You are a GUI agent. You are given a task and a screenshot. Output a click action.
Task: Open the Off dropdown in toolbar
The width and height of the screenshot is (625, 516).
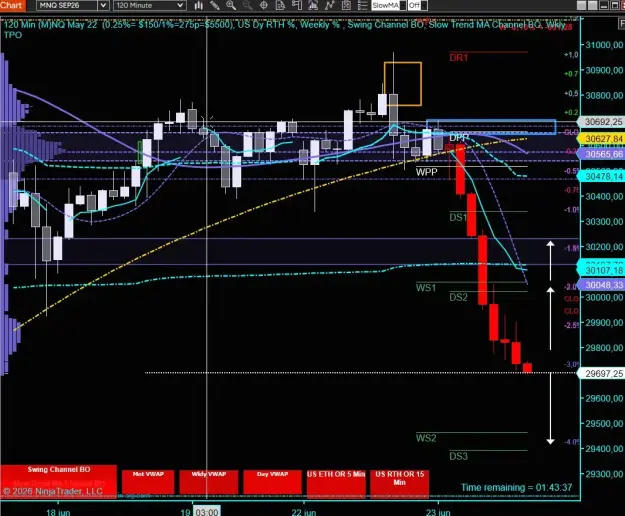[x=417, y=5]
